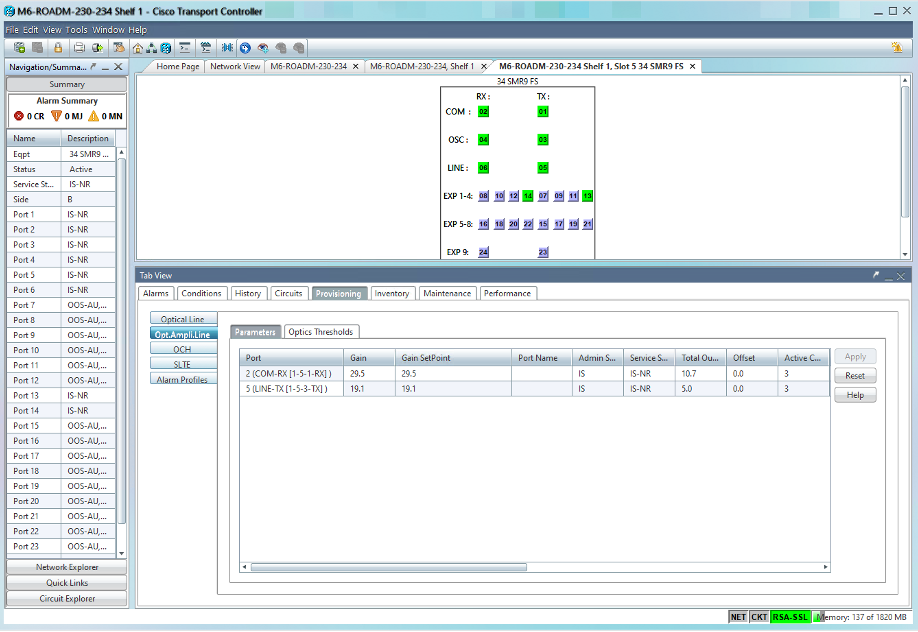Select the SLTE side tab

[183, 364]
